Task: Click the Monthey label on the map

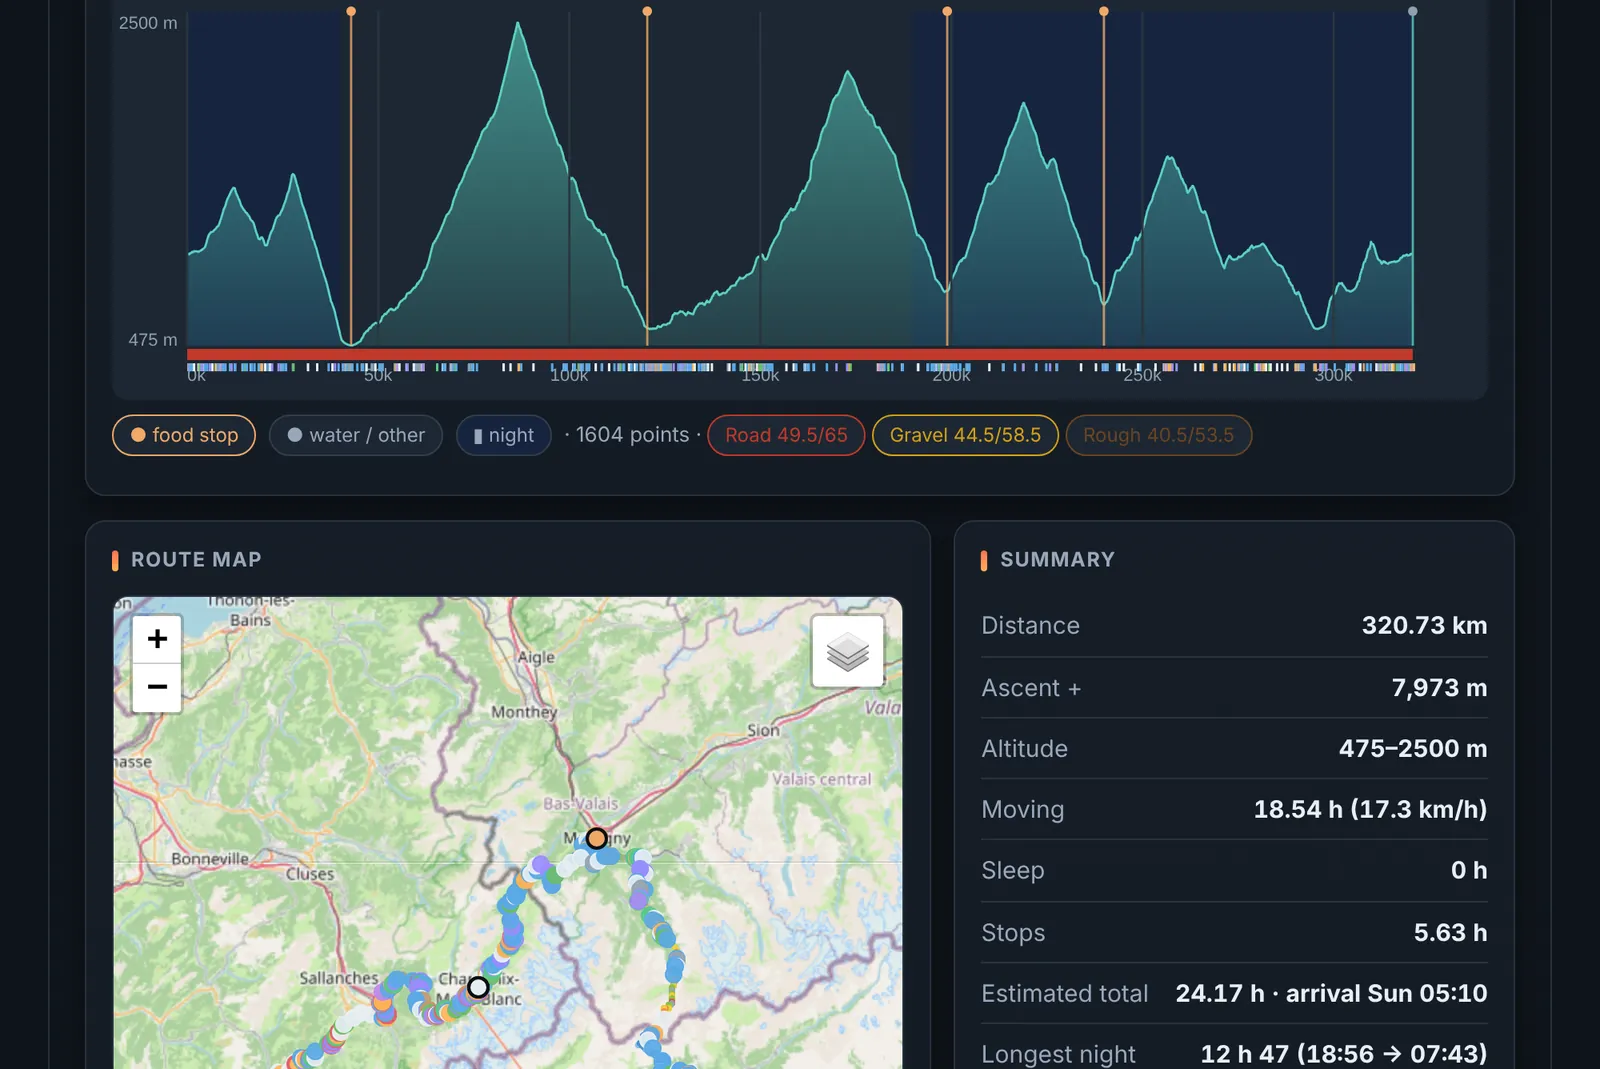Action: (524, 712)
